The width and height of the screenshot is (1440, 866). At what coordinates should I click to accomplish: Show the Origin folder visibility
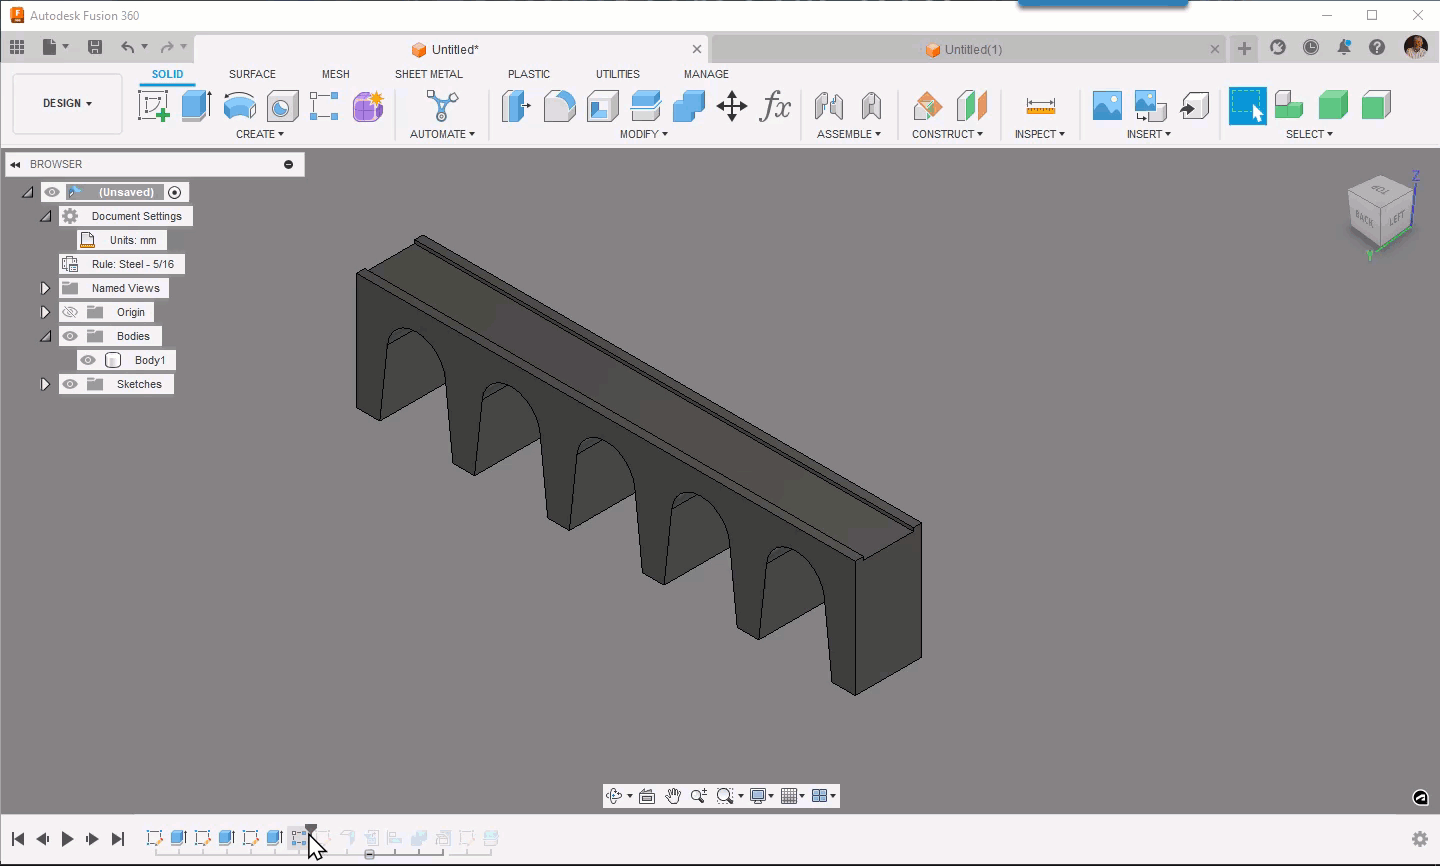[x=68, y=311]
